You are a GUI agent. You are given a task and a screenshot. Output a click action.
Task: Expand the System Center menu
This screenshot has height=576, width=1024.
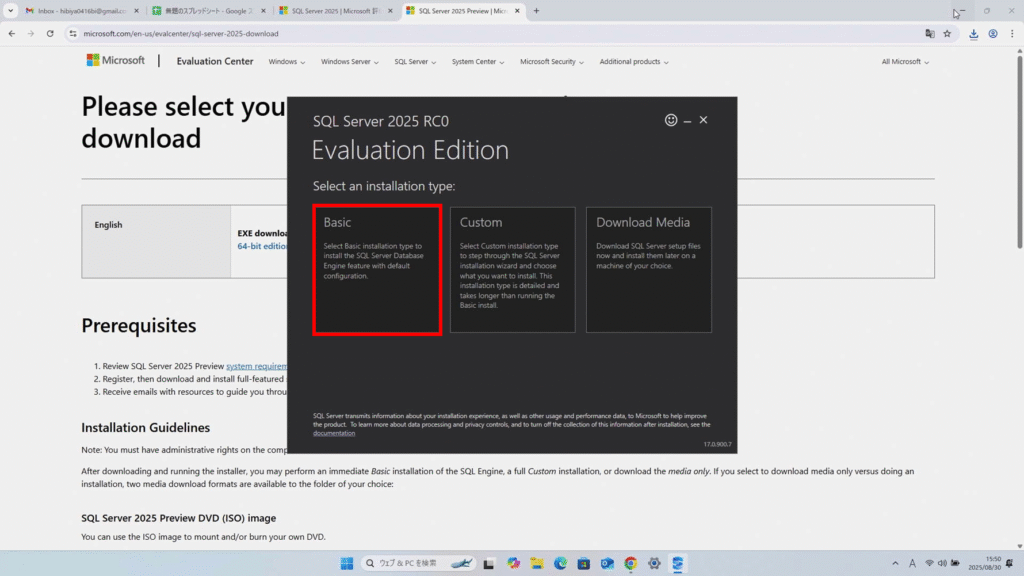(477, 61)
